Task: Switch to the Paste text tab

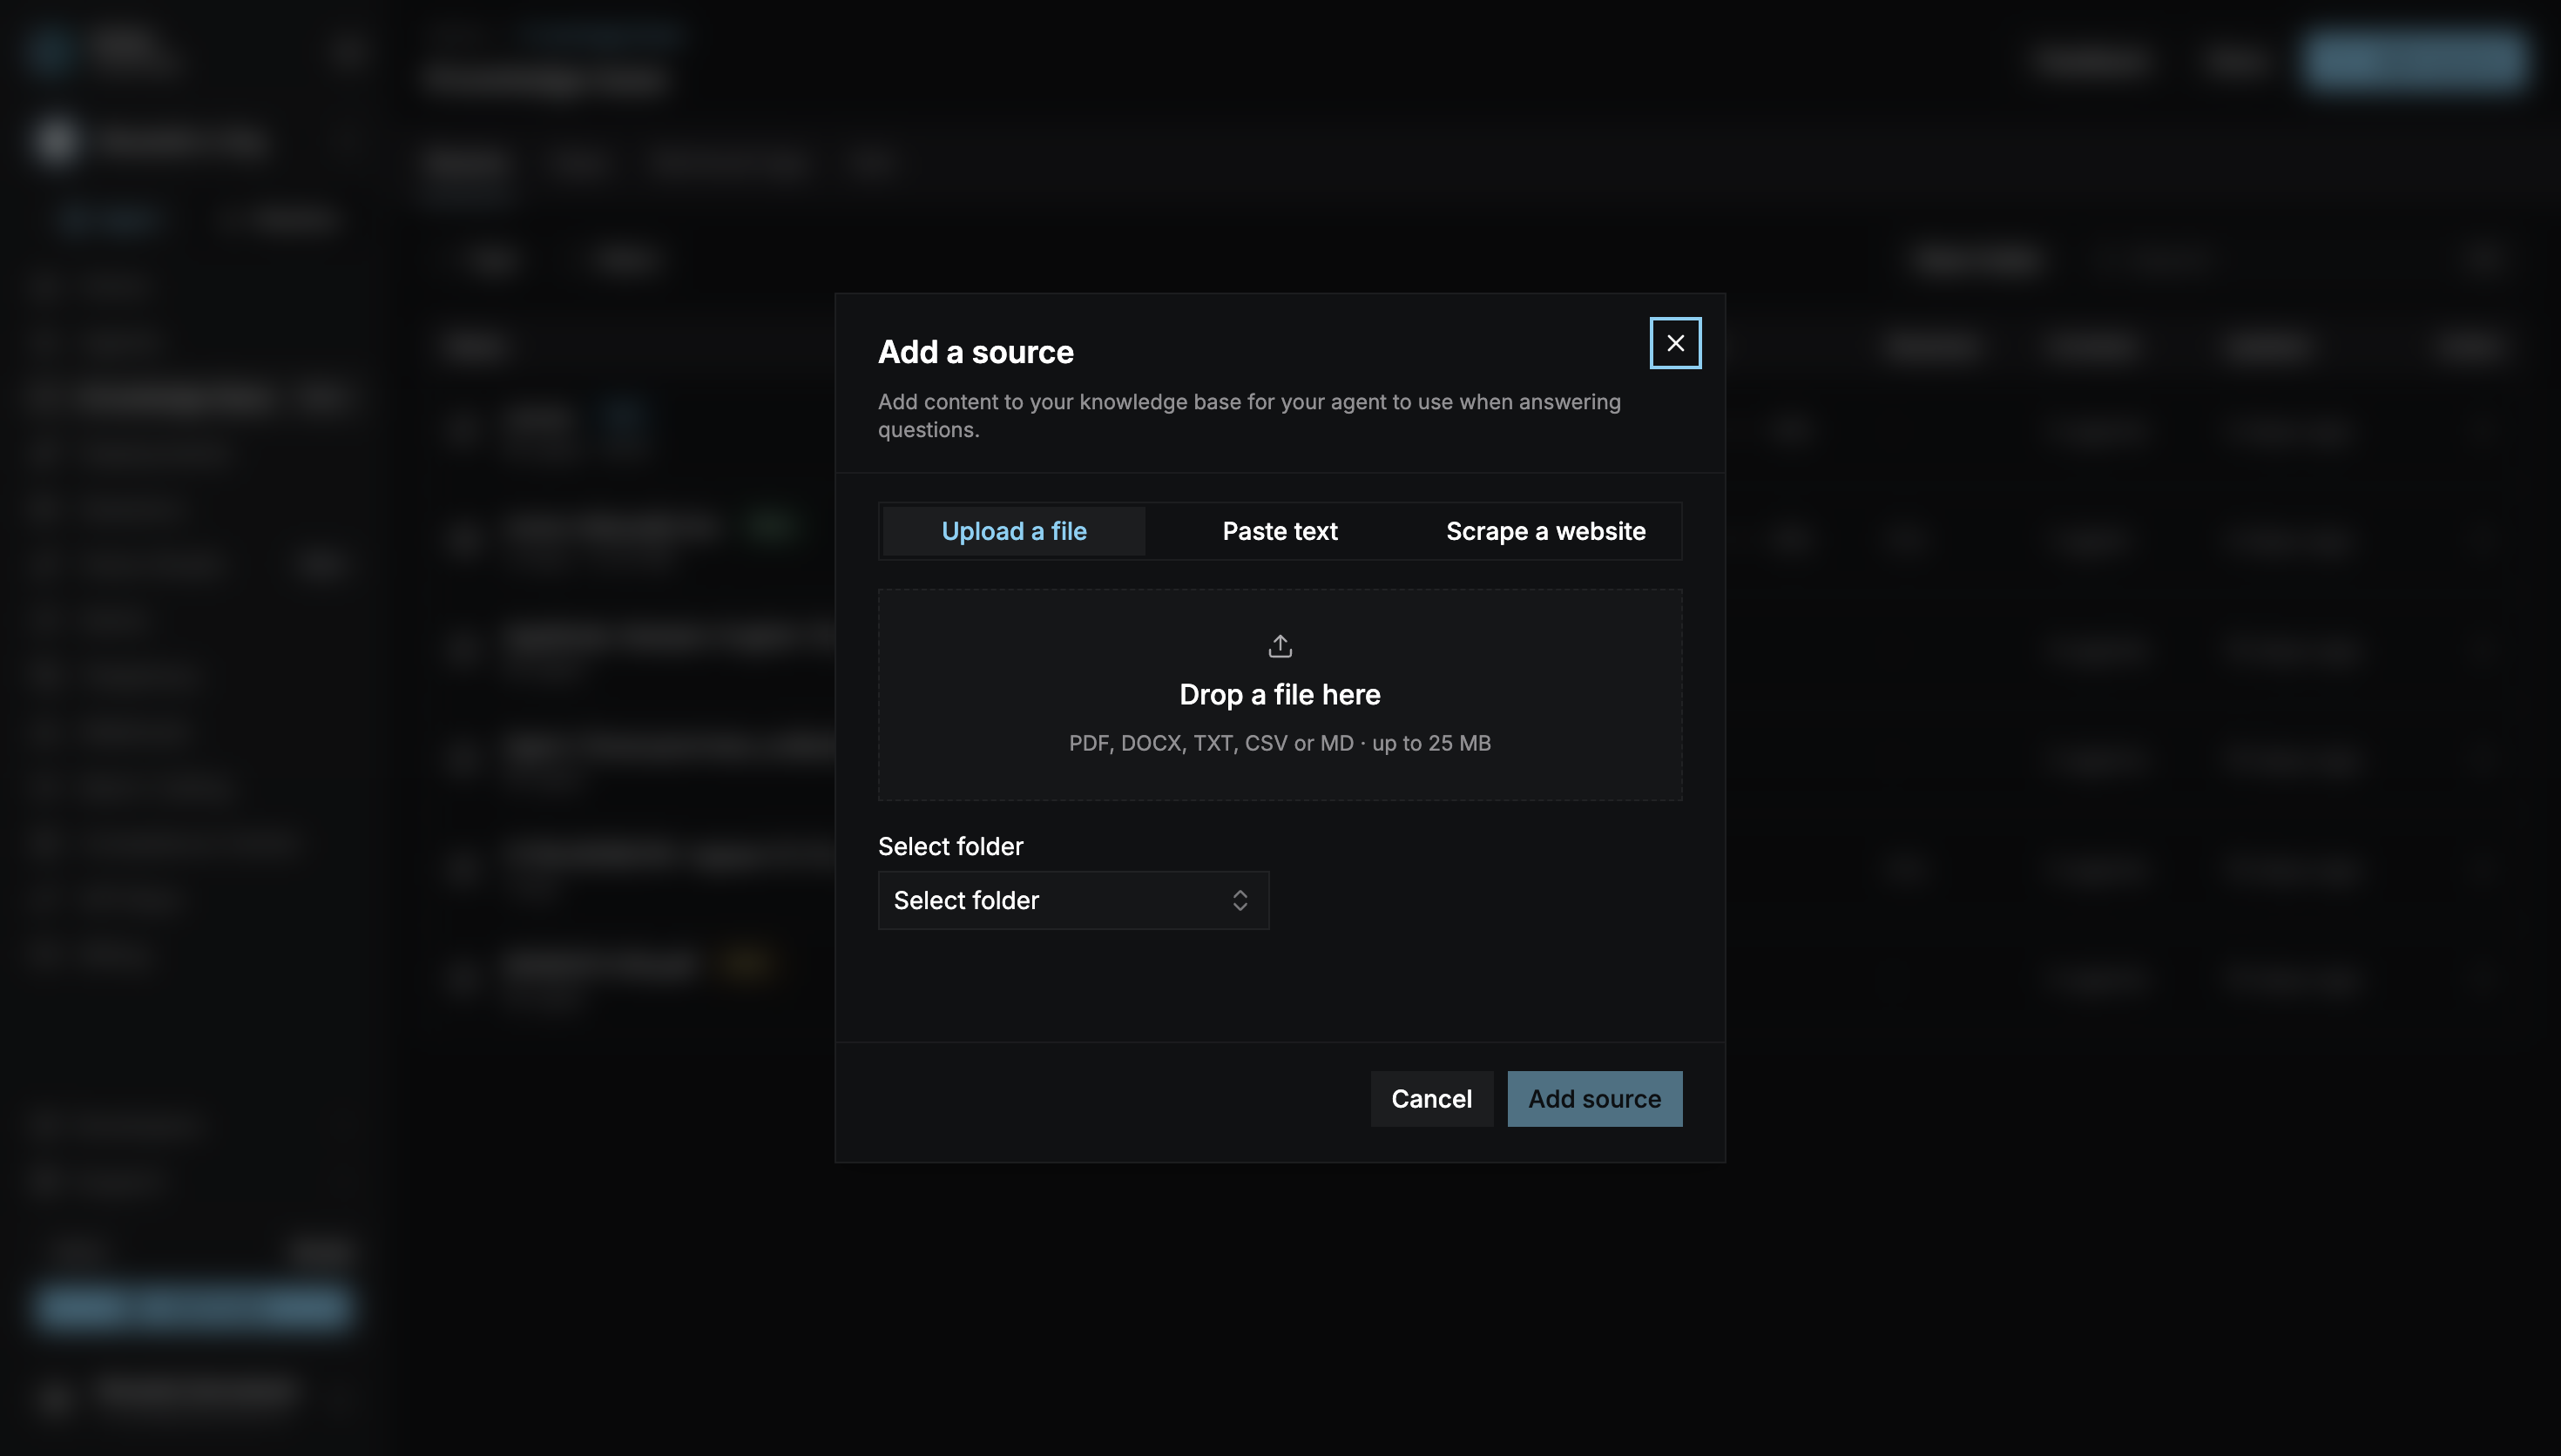Action: [1279, 531]
